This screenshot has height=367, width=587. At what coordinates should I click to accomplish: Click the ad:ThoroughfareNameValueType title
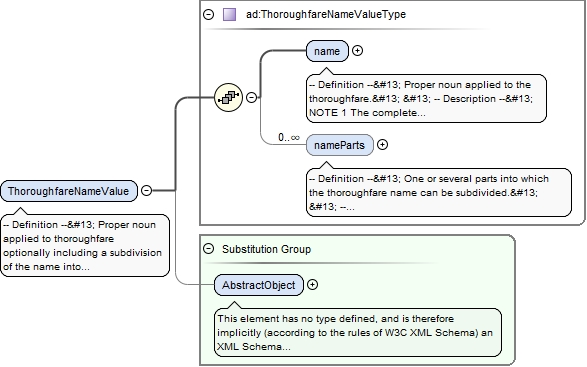coord(326,15)
